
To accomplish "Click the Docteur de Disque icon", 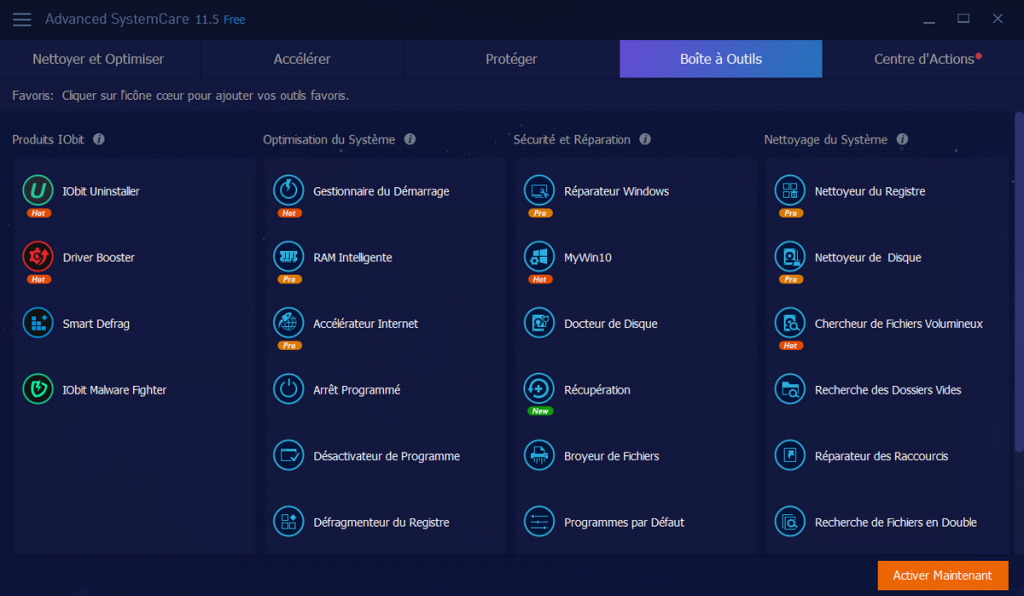I will coord(539,323).
